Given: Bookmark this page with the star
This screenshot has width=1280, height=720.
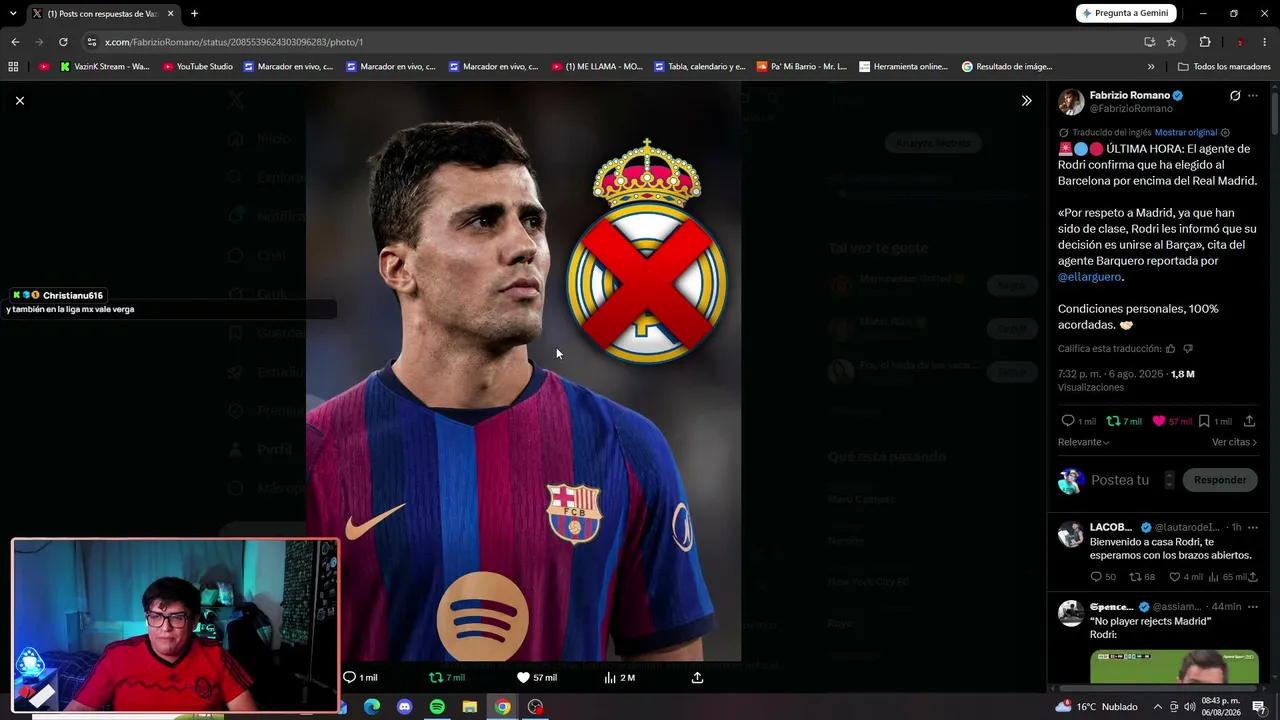Looking at the screenshot, I should (x=1171, y=42).
